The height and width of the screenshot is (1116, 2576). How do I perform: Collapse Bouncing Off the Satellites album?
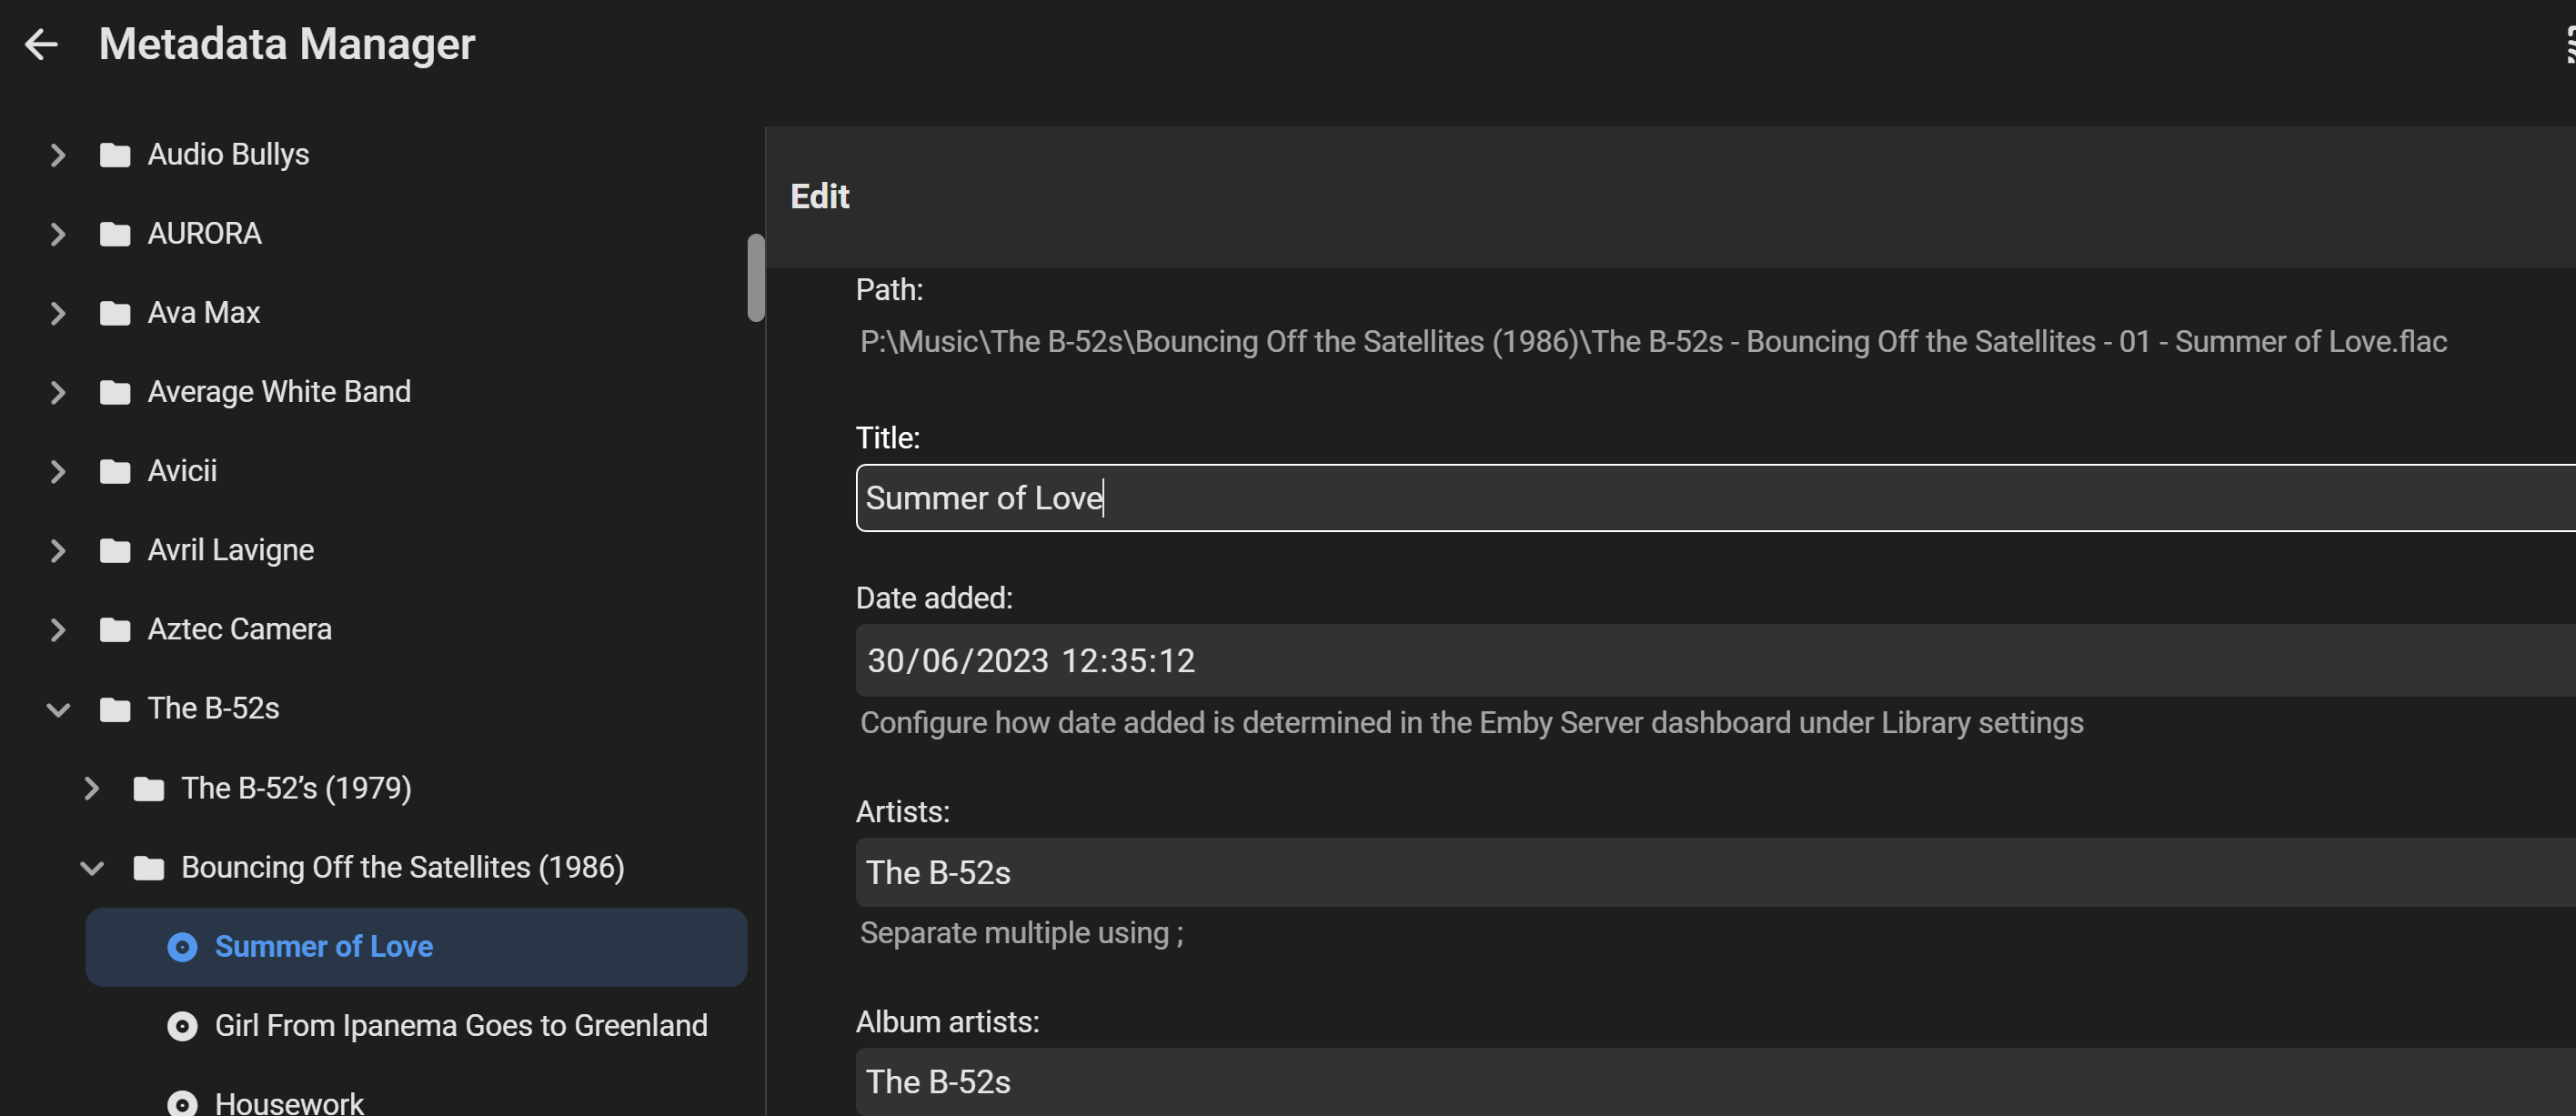point(92,868)
